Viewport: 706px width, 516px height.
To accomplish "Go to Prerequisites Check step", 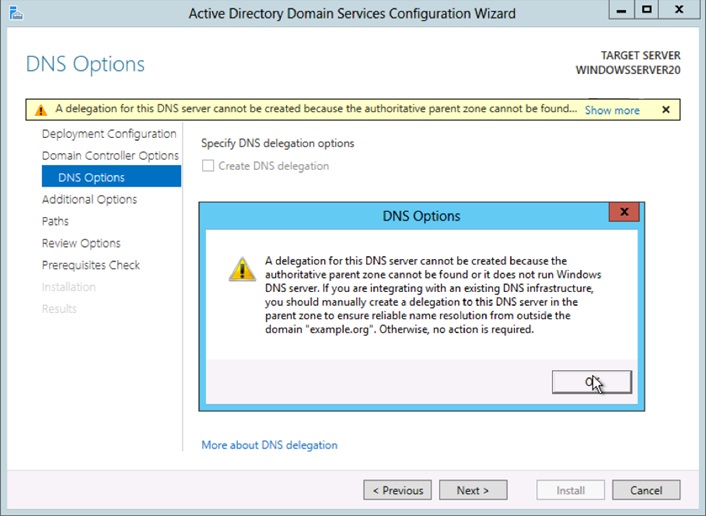I will pos(91,265).
